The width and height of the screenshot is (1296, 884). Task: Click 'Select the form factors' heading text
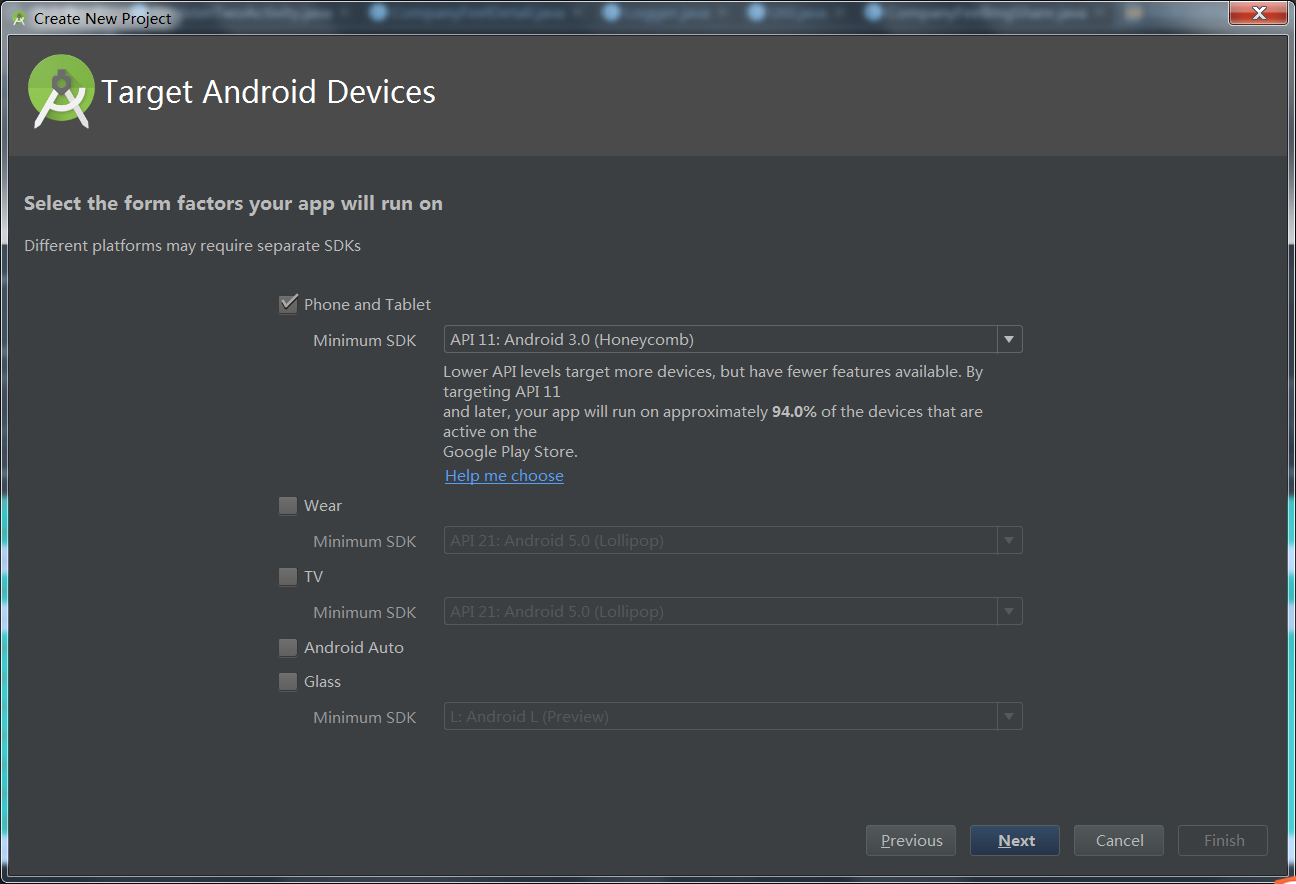(x=233, y=204)
